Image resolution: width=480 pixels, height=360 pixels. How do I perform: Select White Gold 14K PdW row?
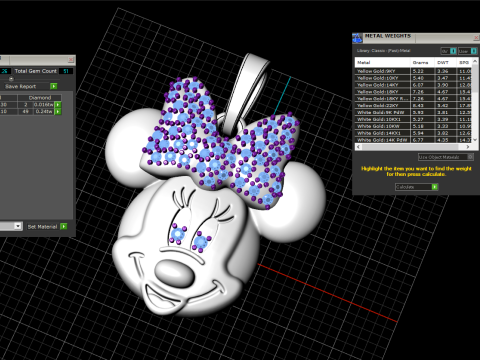tap(414, 140)
